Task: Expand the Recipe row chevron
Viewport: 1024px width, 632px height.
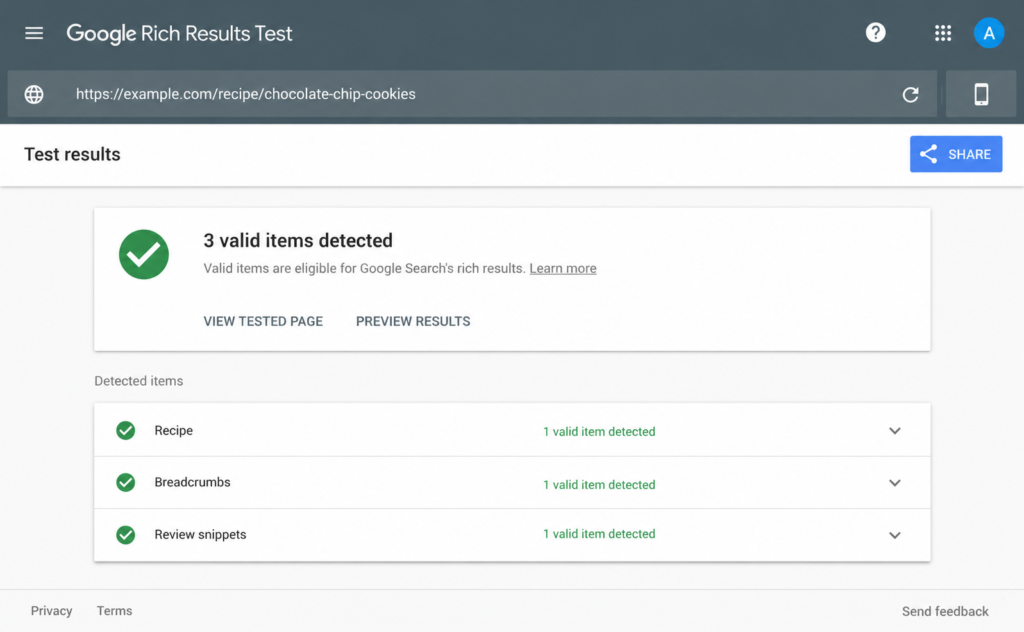Action: pyautogui.click(x=895, y=431)
